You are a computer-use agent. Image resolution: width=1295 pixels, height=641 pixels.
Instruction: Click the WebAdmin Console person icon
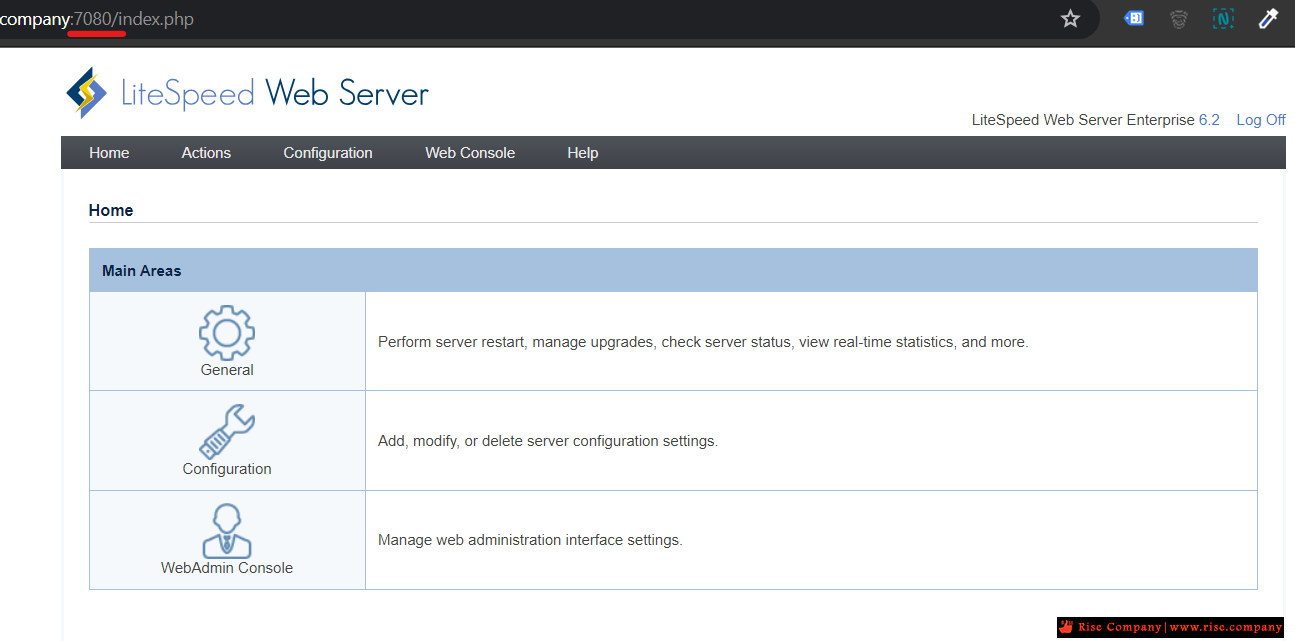coord(227,530)
